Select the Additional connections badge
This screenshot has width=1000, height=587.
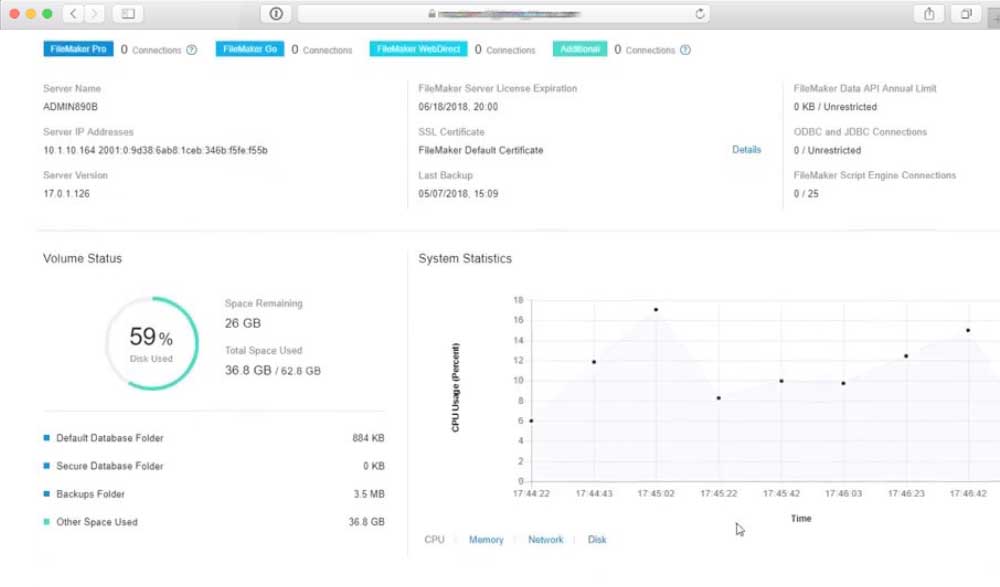[580, 49]
